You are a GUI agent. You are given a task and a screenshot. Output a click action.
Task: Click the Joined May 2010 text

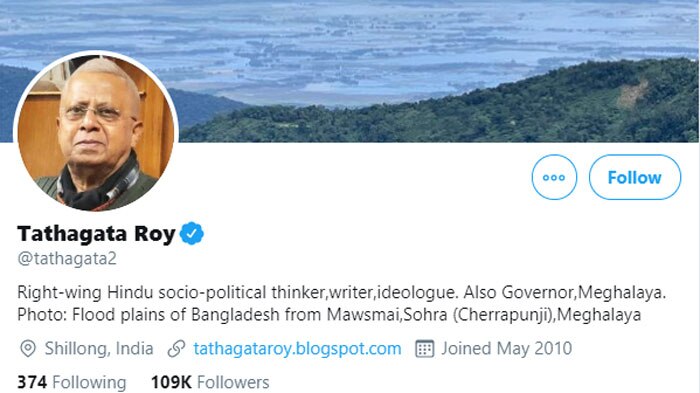tap(507, 349)
